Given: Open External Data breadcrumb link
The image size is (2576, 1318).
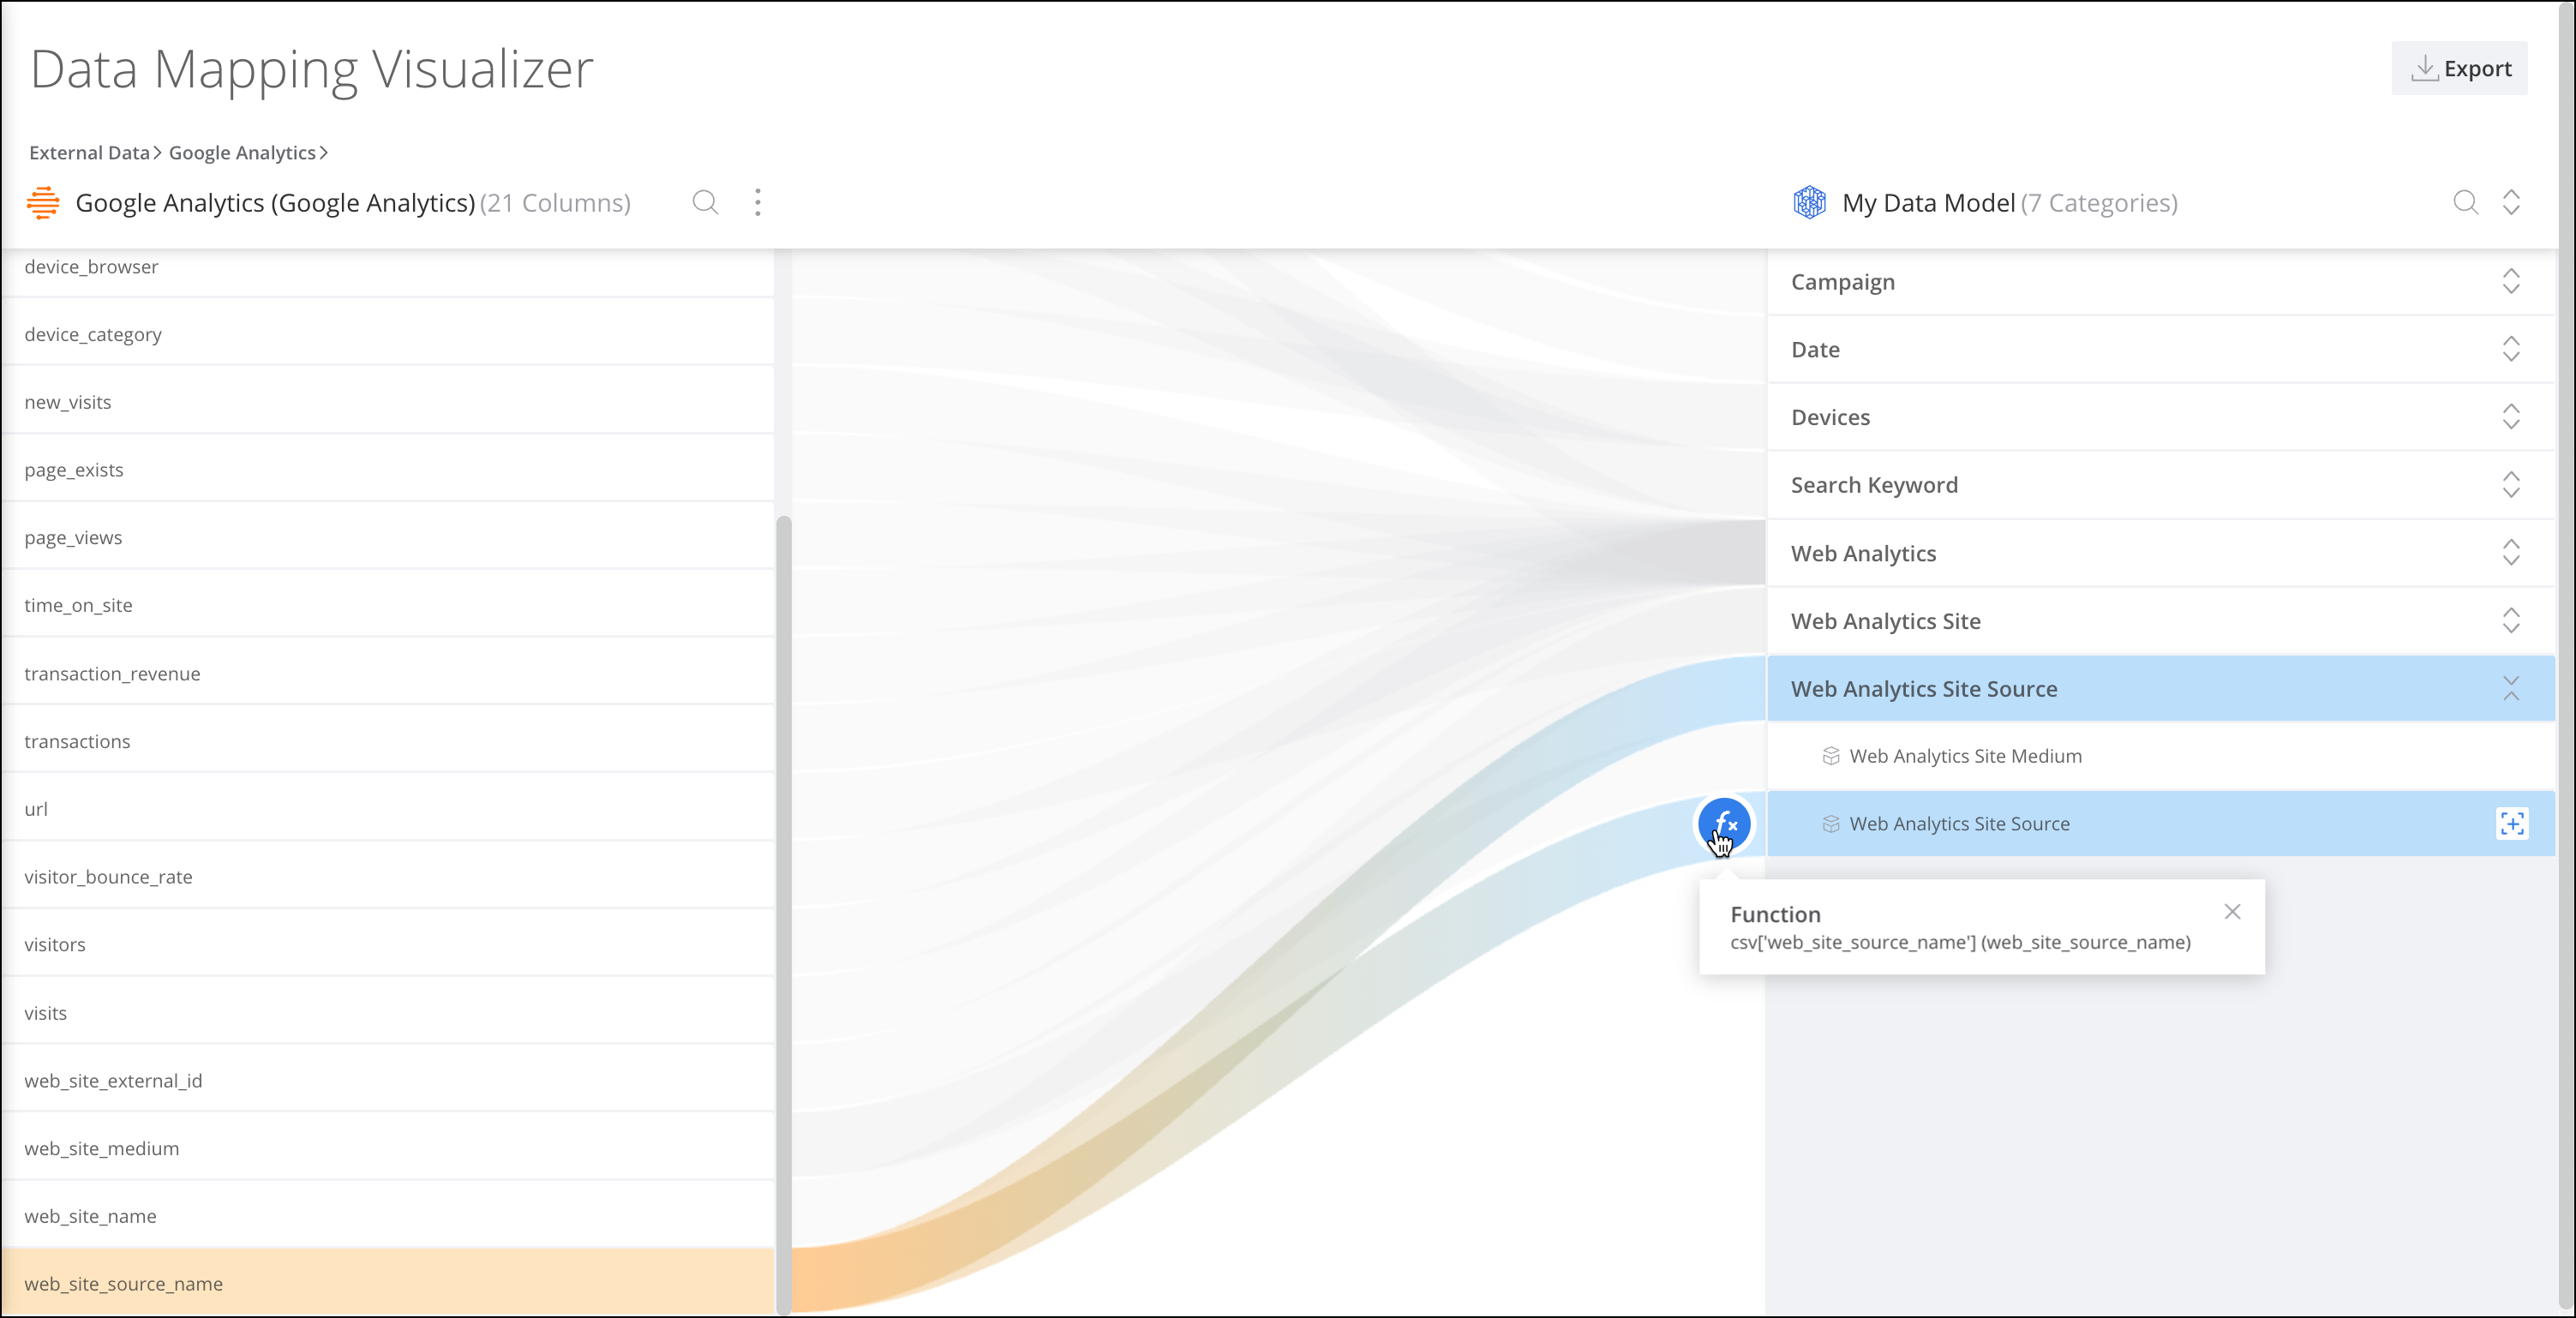Looking at the screenshot, I should 89,152.
